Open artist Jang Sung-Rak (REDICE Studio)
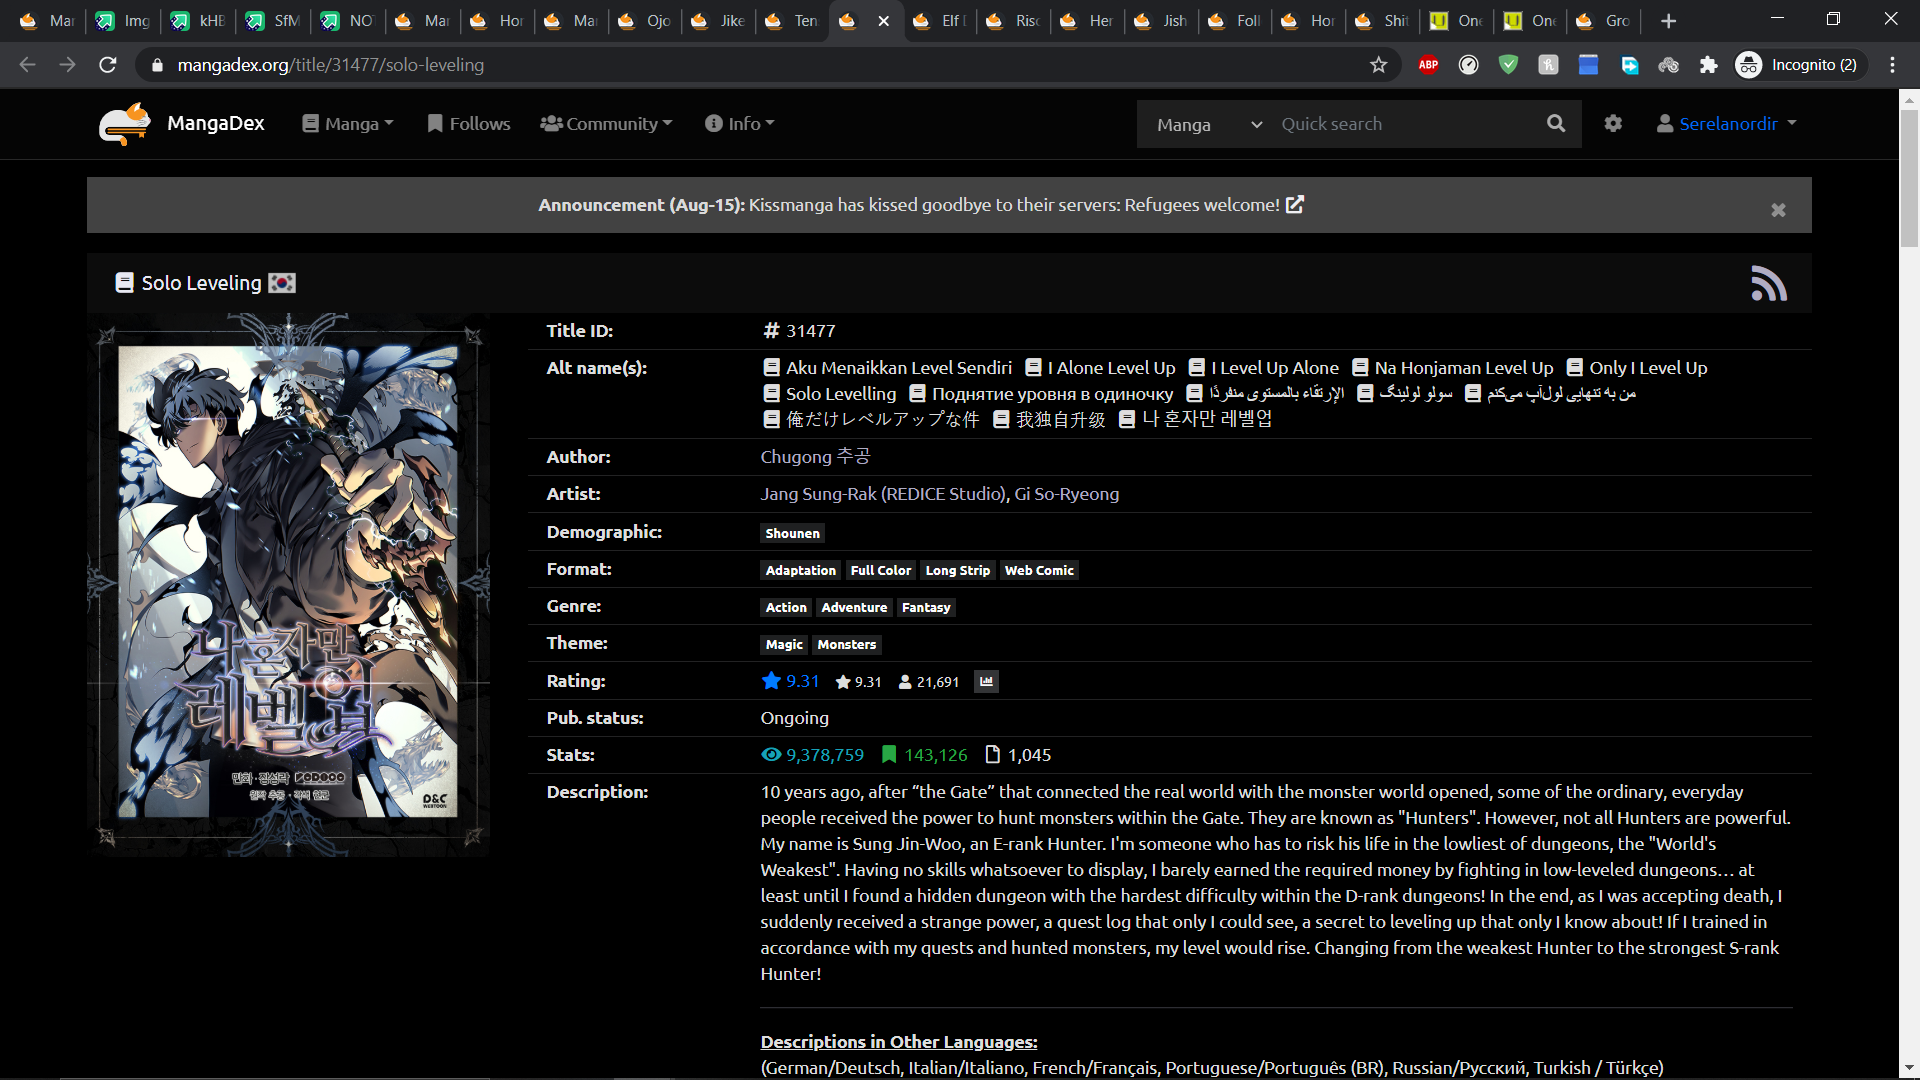Viewport: 1920px width, 1080px height. click(883, 494)
